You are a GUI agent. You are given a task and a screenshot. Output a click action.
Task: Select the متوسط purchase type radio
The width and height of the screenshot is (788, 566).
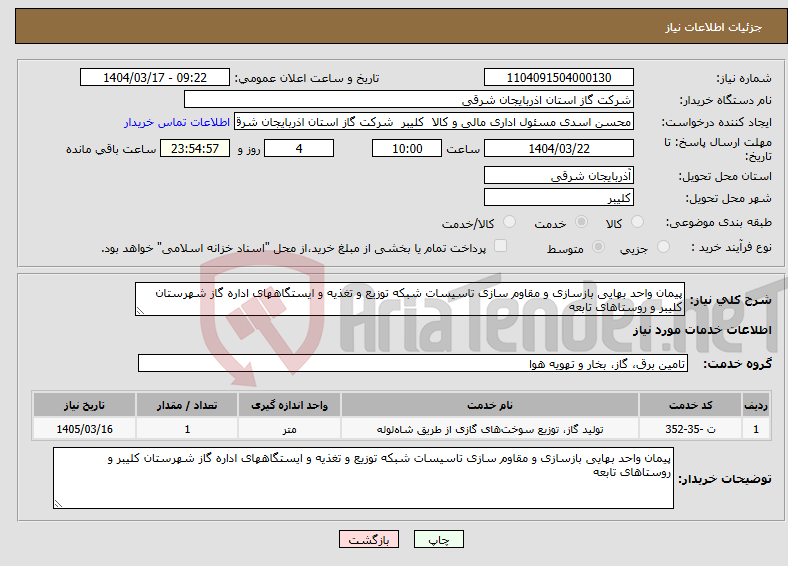coord(599,246)
